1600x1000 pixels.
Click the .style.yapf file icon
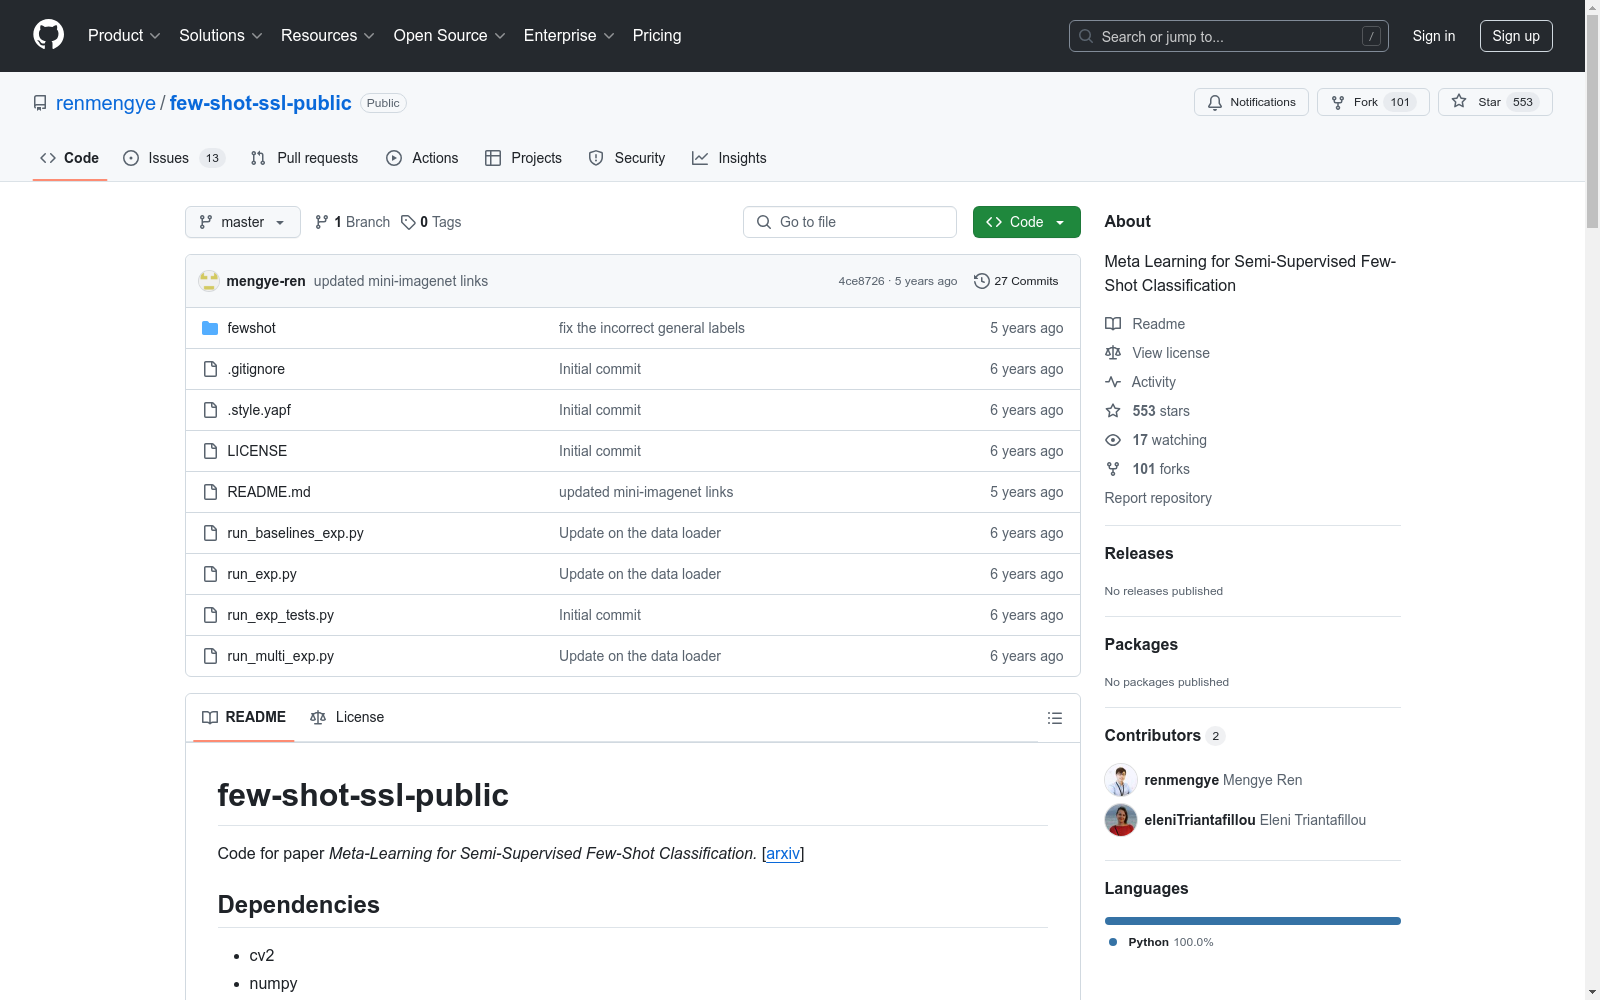click(210, 410)
